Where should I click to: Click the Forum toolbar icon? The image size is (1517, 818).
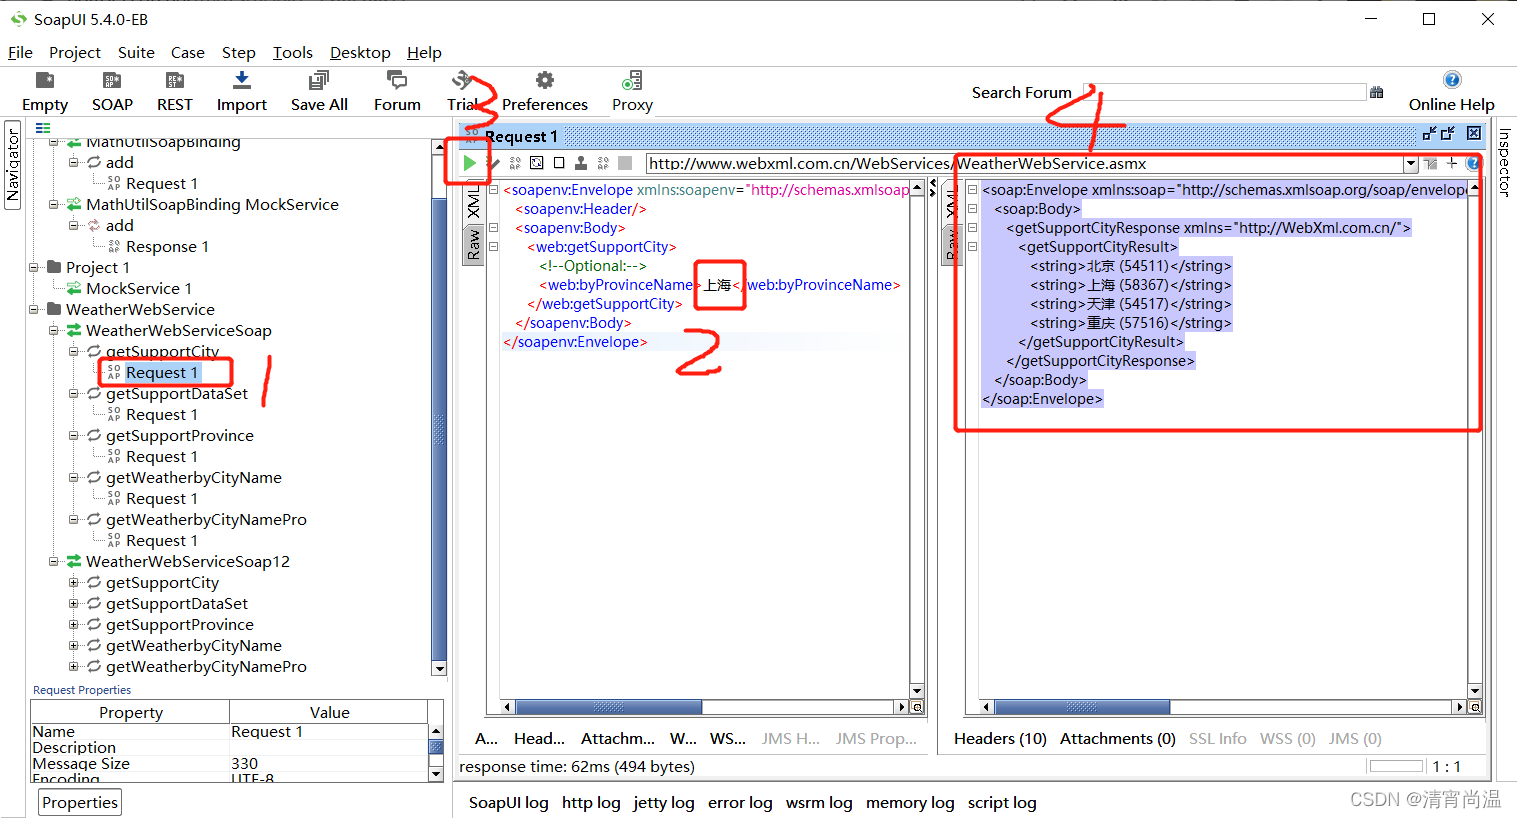click(396, 90)
